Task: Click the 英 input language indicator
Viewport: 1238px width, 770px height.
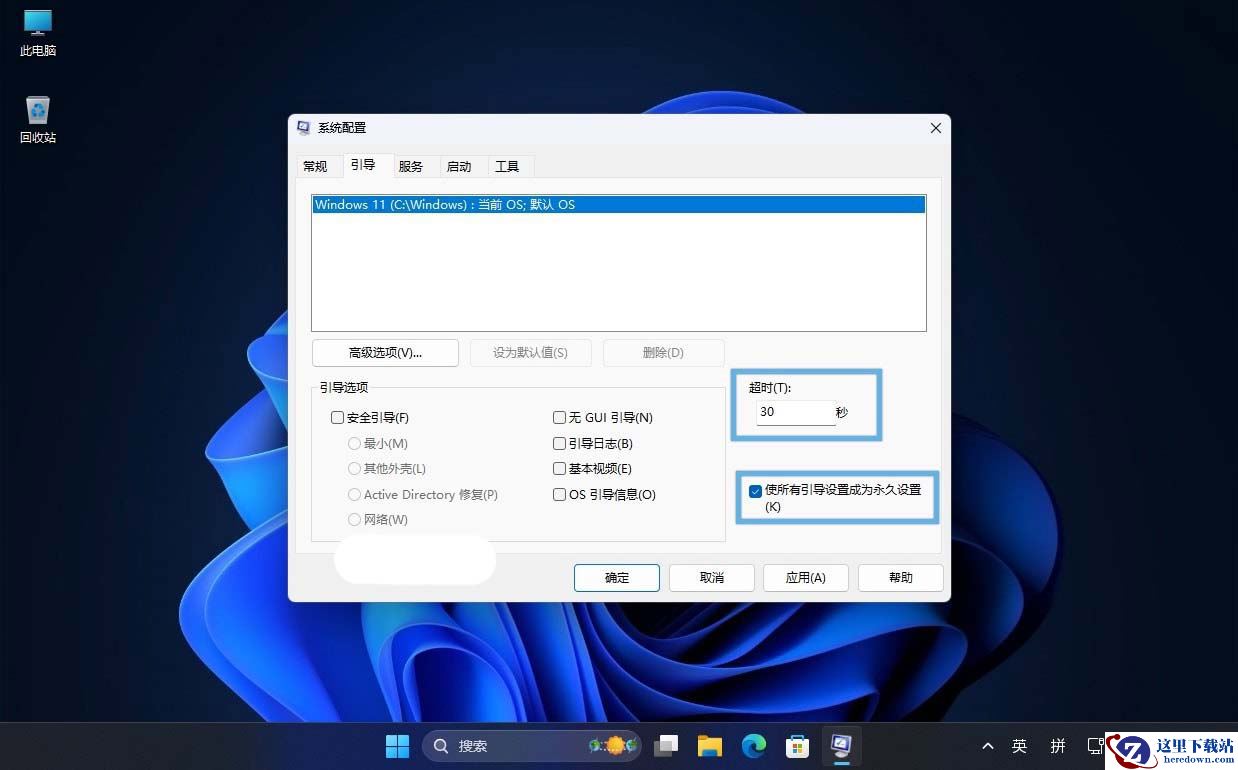Action: [1019, 746]
